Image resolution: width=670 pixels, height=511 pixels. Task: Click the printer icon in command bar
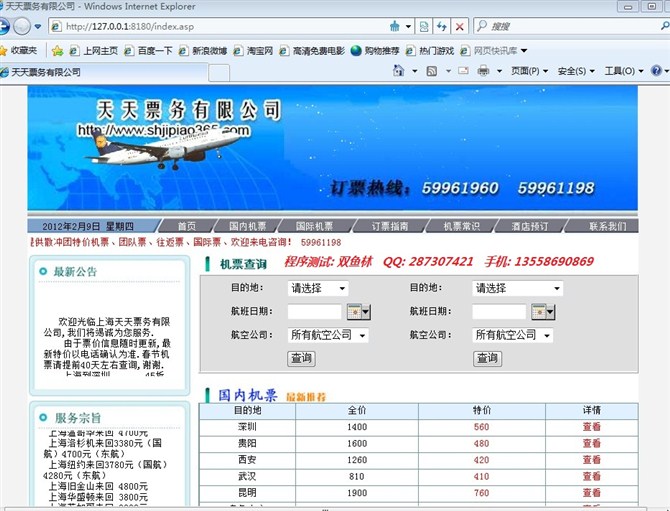pos(484,71)
